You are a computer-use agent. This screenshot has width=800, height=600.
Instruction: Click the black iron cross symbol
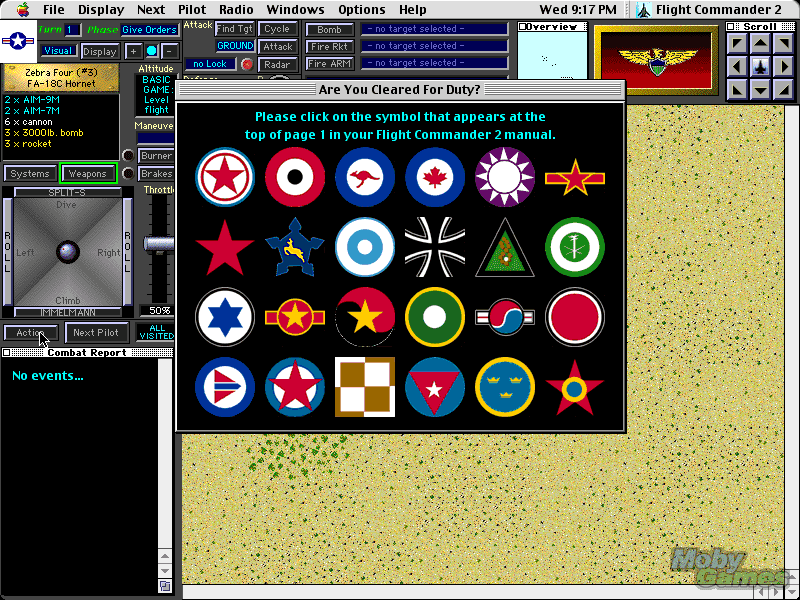point(435,247)
